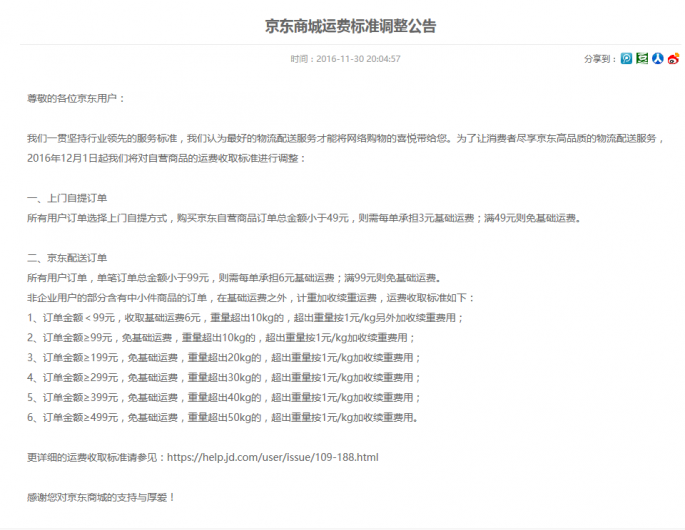This screenshot has width=685, height=530.
Task: Click the line beginning 非企业用户的部分
Action: tap(251, 298)
